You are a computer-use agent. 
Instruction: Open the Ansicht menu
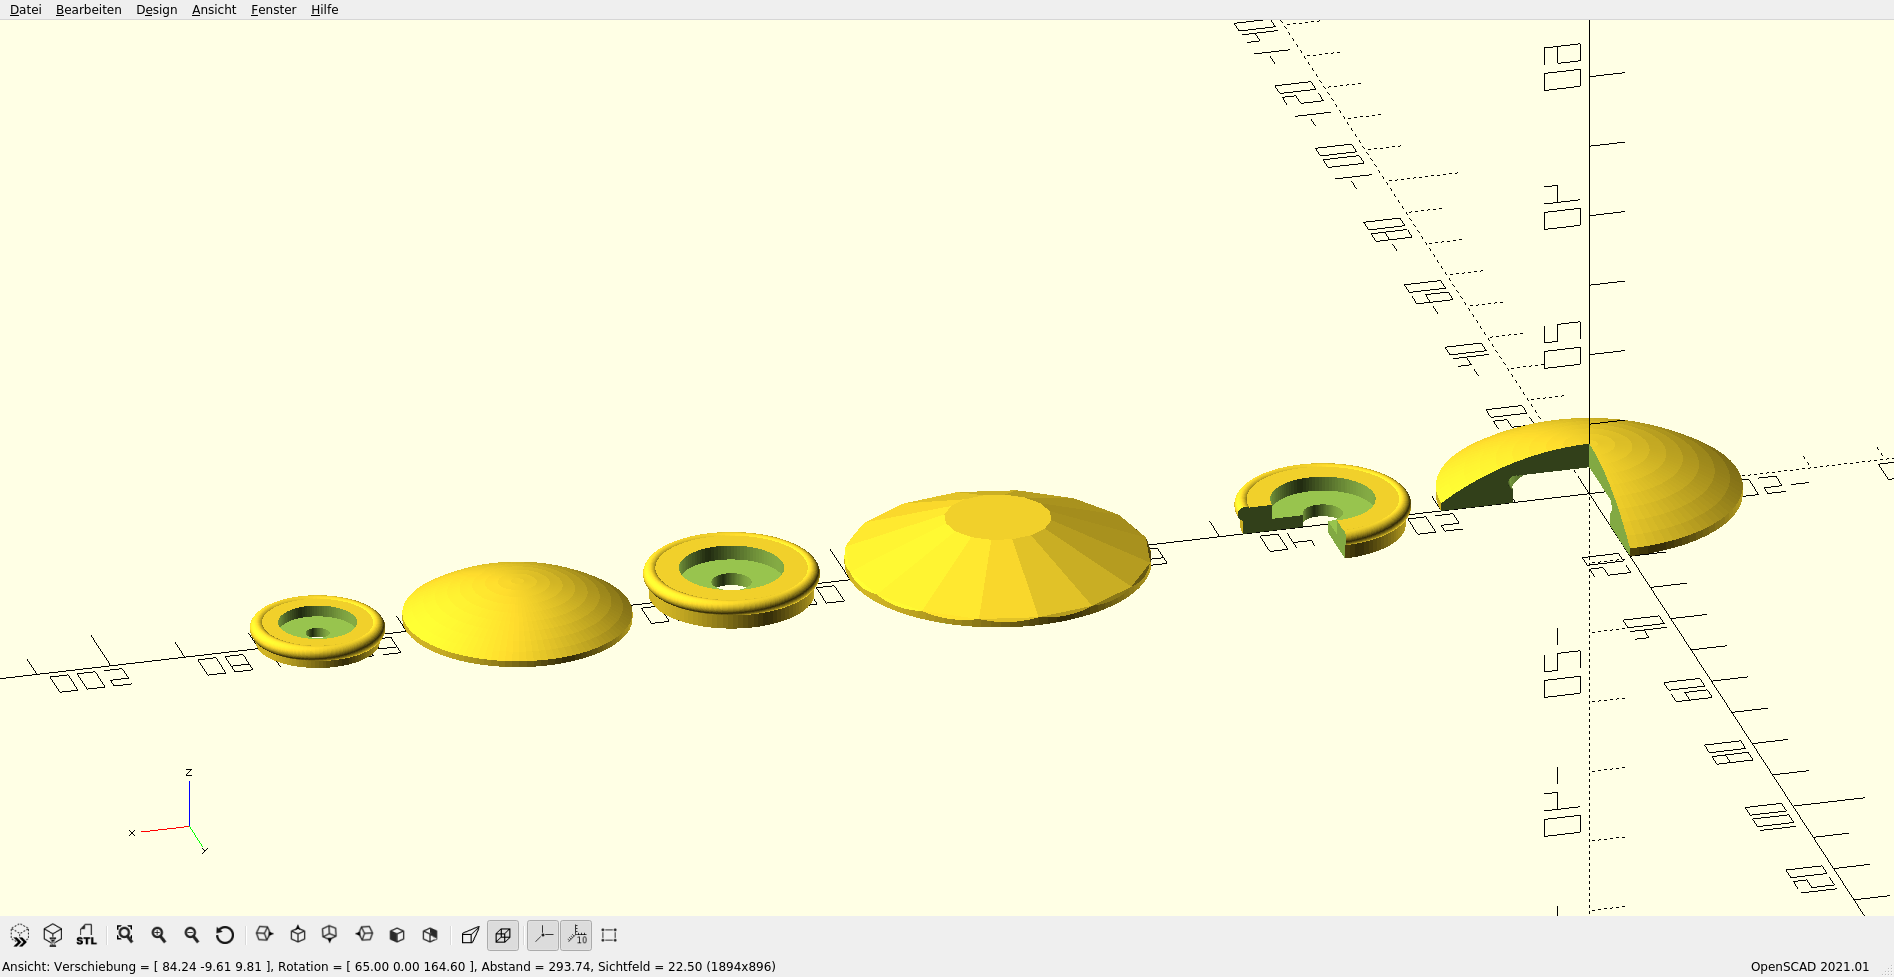click(x=214, y=10)
